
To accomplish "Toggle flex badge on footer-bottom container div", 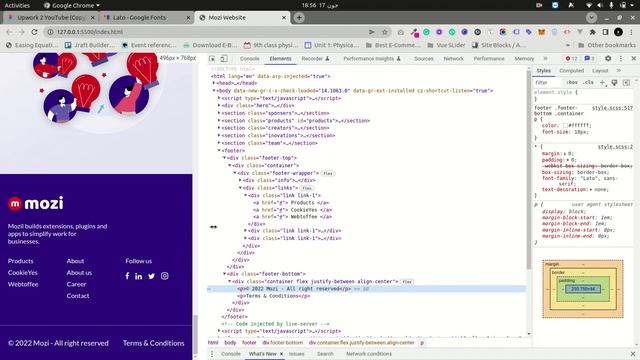I will 407,282.
